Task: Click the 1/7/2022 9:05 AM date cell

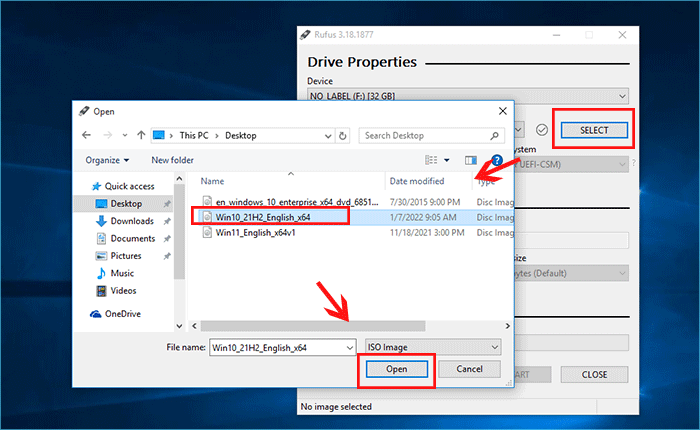Action: pos(423,217)
